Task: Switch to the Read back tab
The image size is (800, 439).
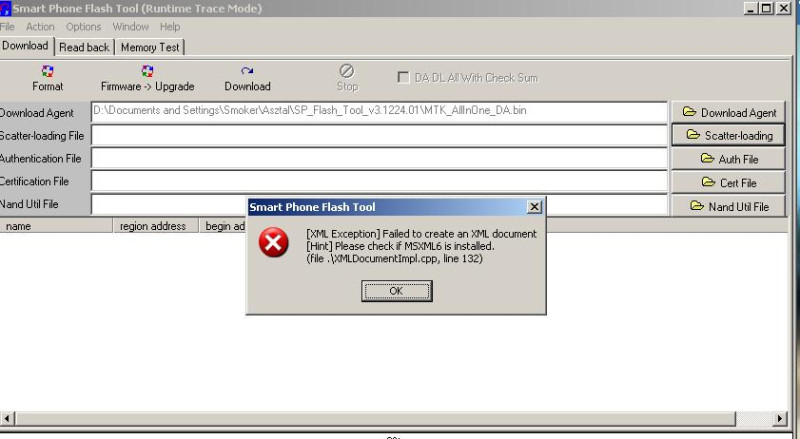Action: coord(84,47)
